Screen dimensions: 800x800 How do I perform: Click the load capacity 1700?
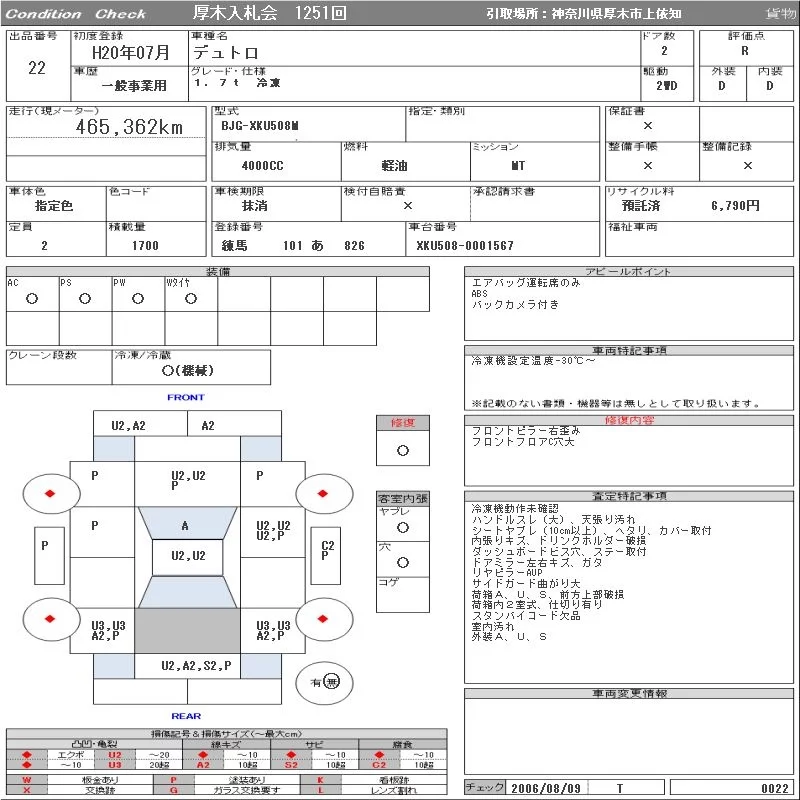tap(145, 246)
